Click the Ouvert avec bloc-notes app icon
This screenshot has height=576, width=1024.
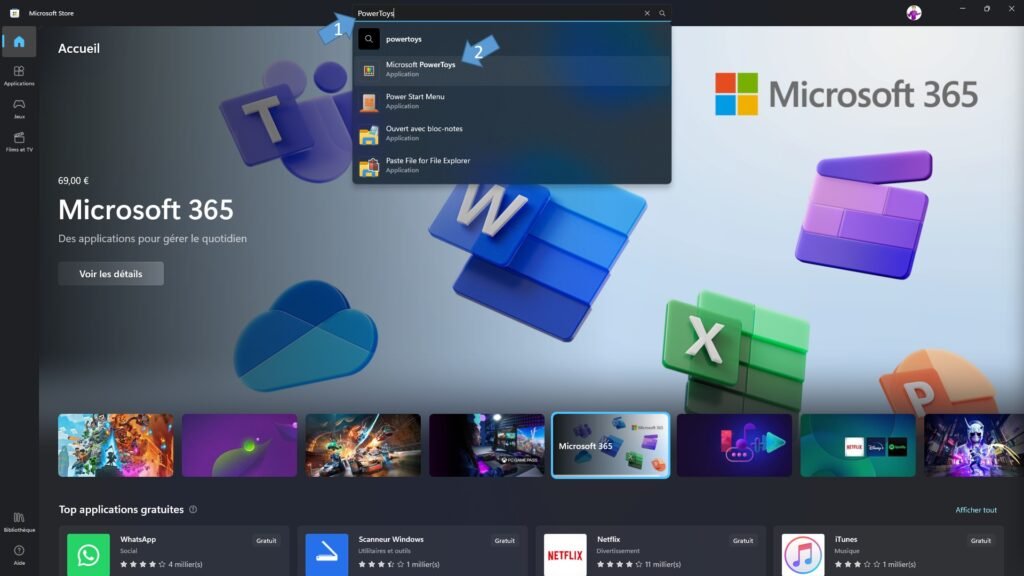tap(369, 135)
